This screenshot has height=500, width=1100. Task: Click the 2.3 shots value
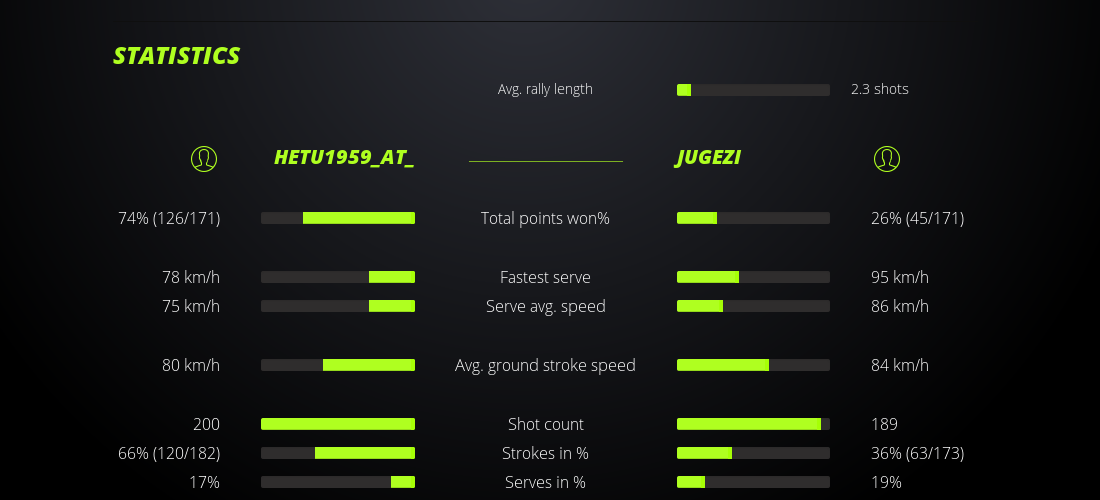click(x=879, y=89)
